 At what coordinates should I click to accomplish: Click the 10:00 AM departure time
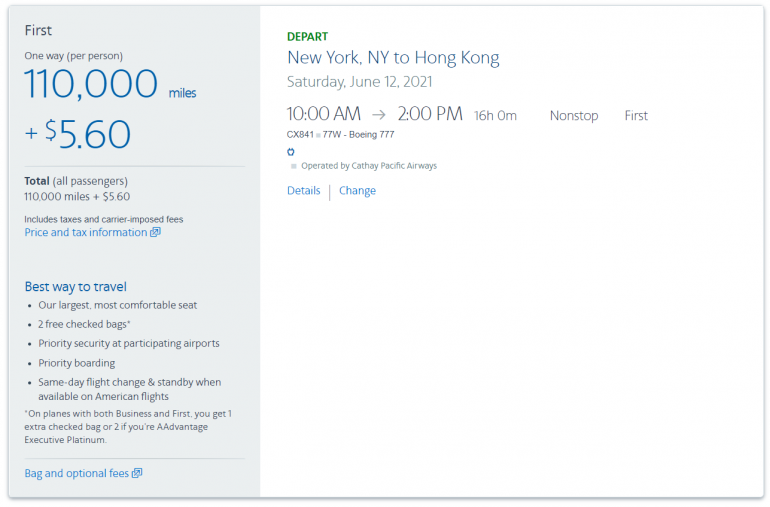(324, 114)
